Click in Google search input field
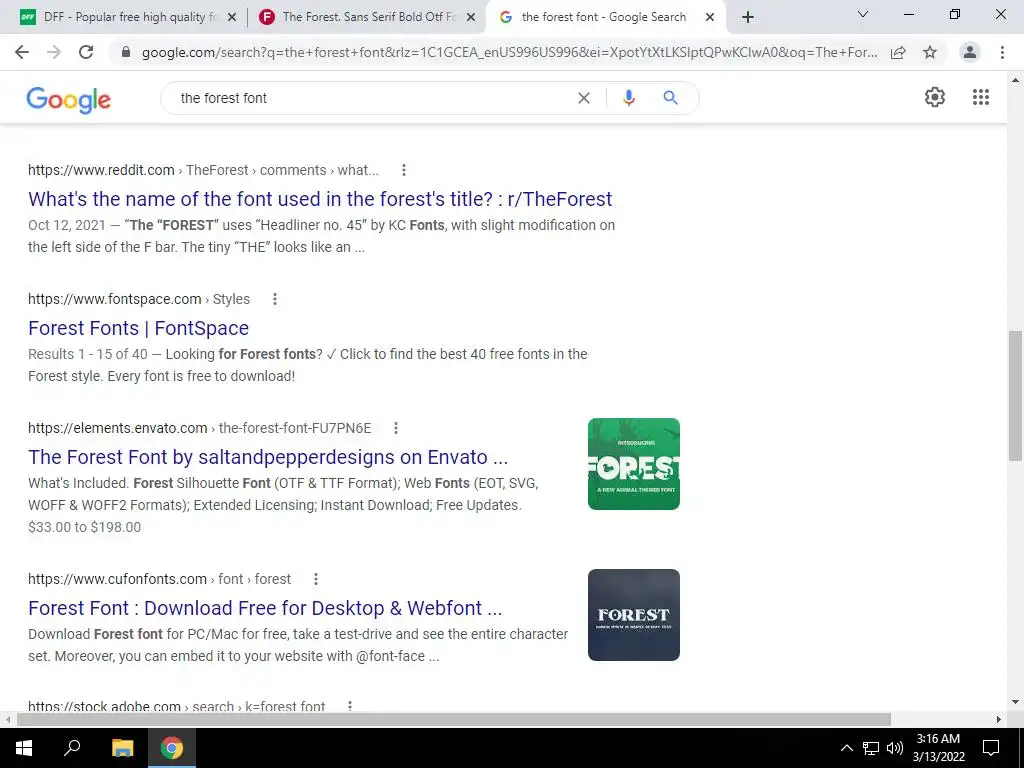Image resolution: width=1024 pixels, height=768 pixels. [372, 98]
